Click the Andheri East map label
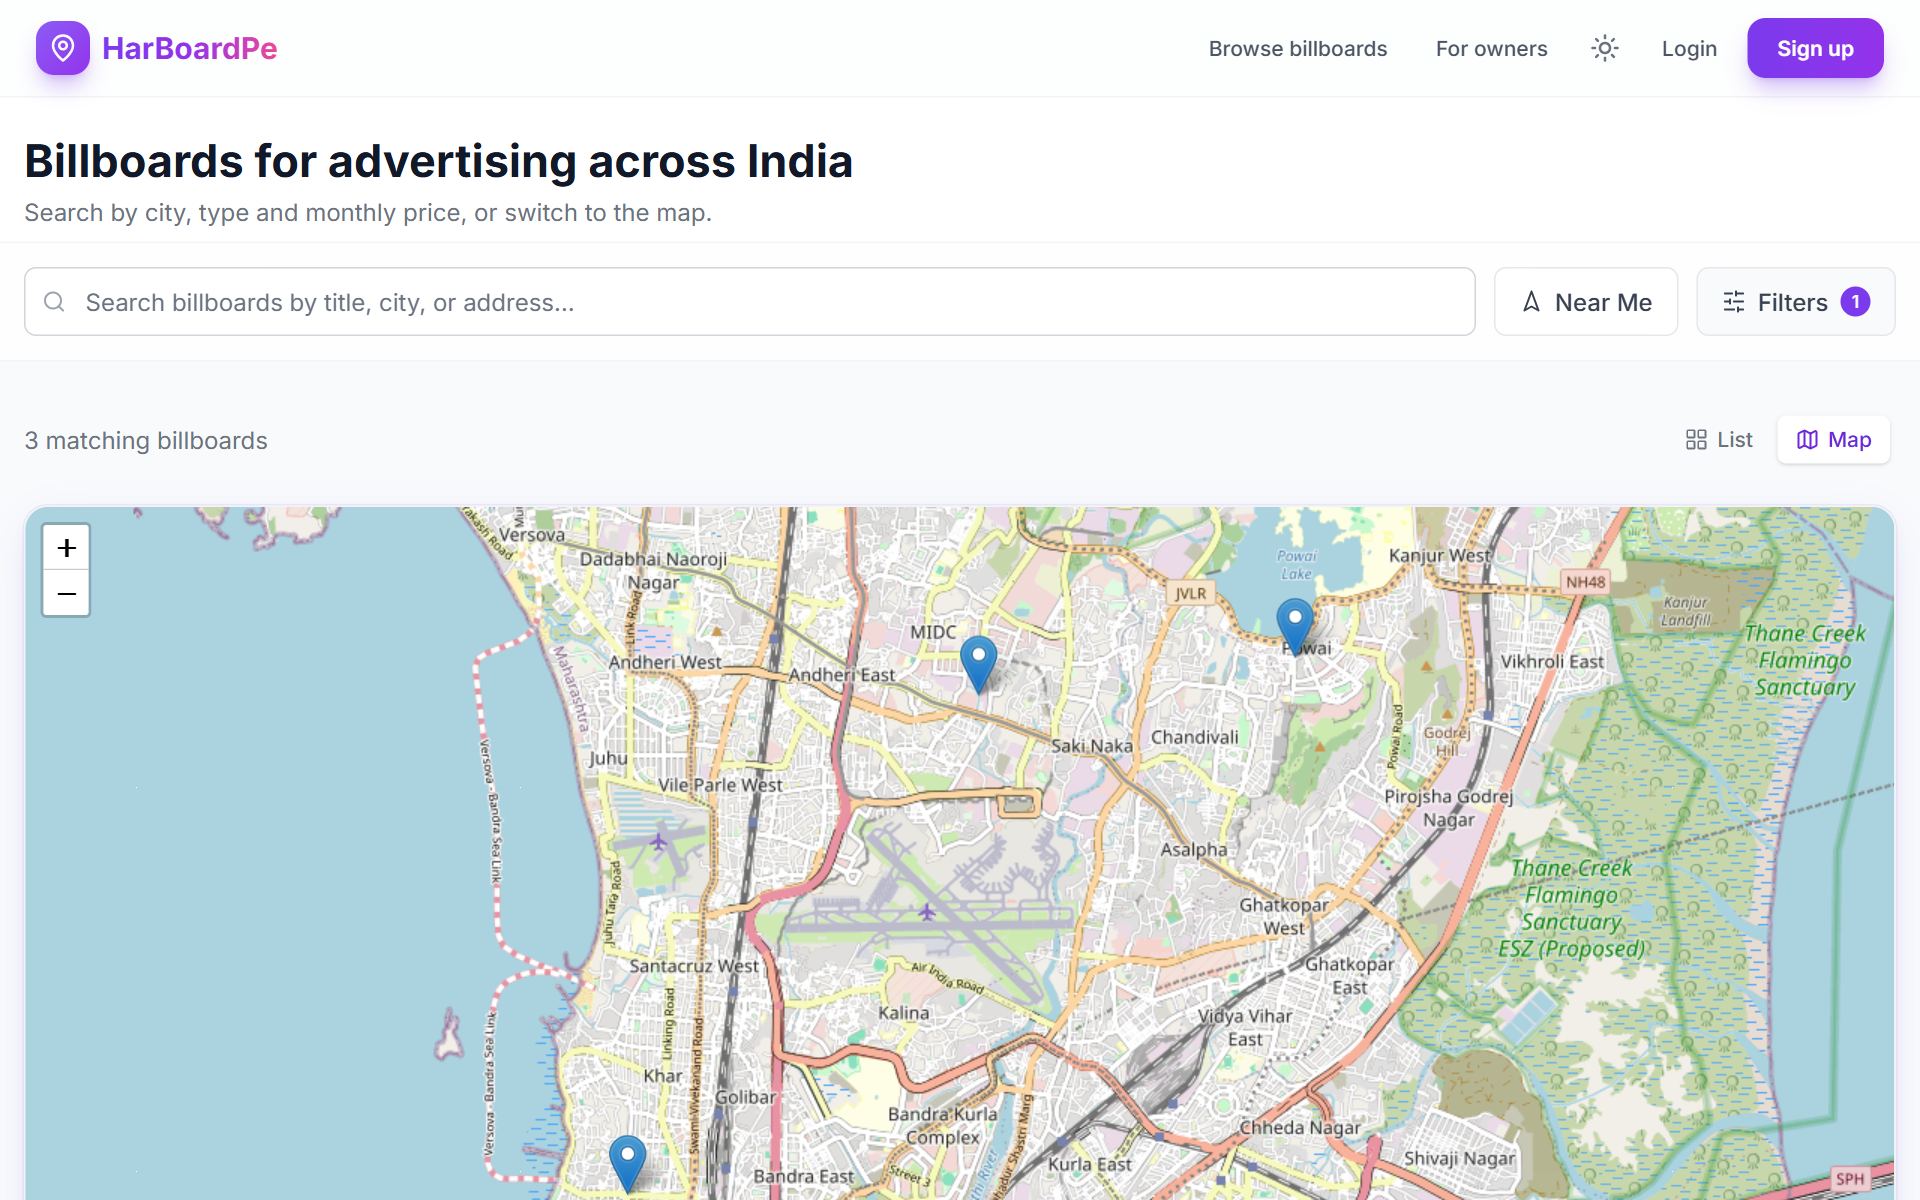Image resolution: width=1920 pixels, height=1200 pixels. coord(842,675)
